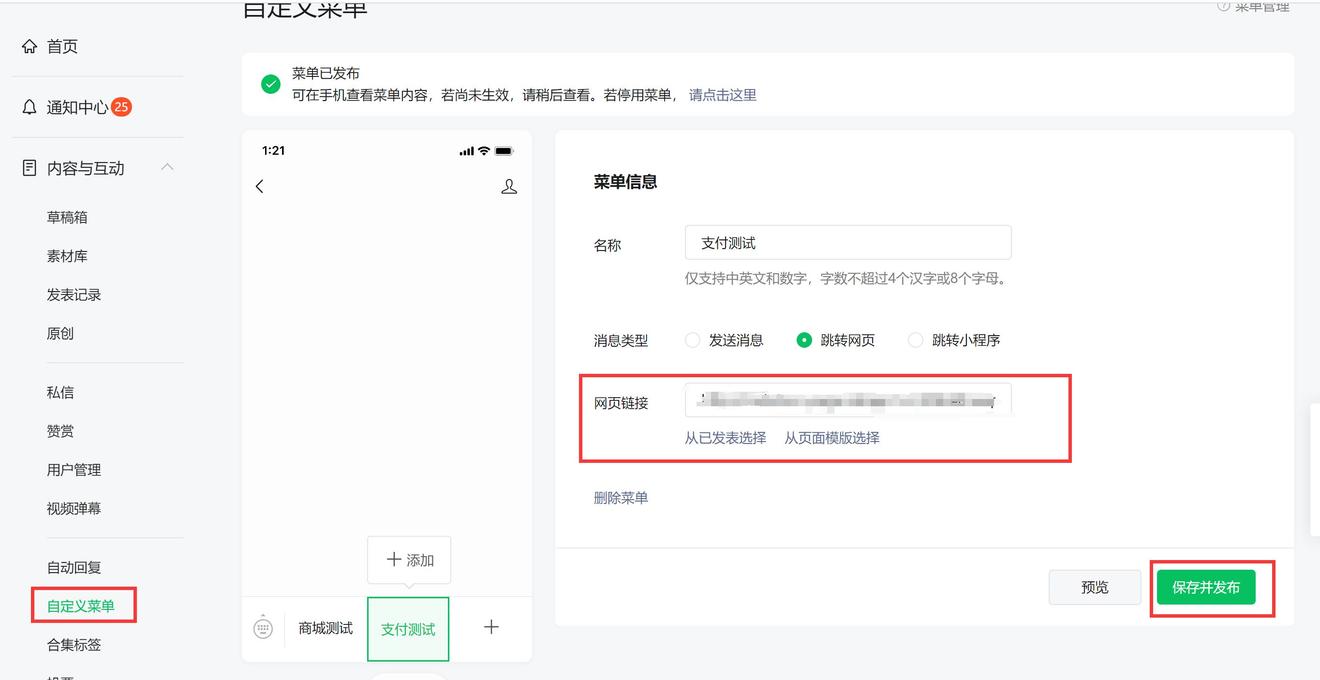Select the 支付测试 menu tab
The image size is (1320, 680).
pos(408,629)
